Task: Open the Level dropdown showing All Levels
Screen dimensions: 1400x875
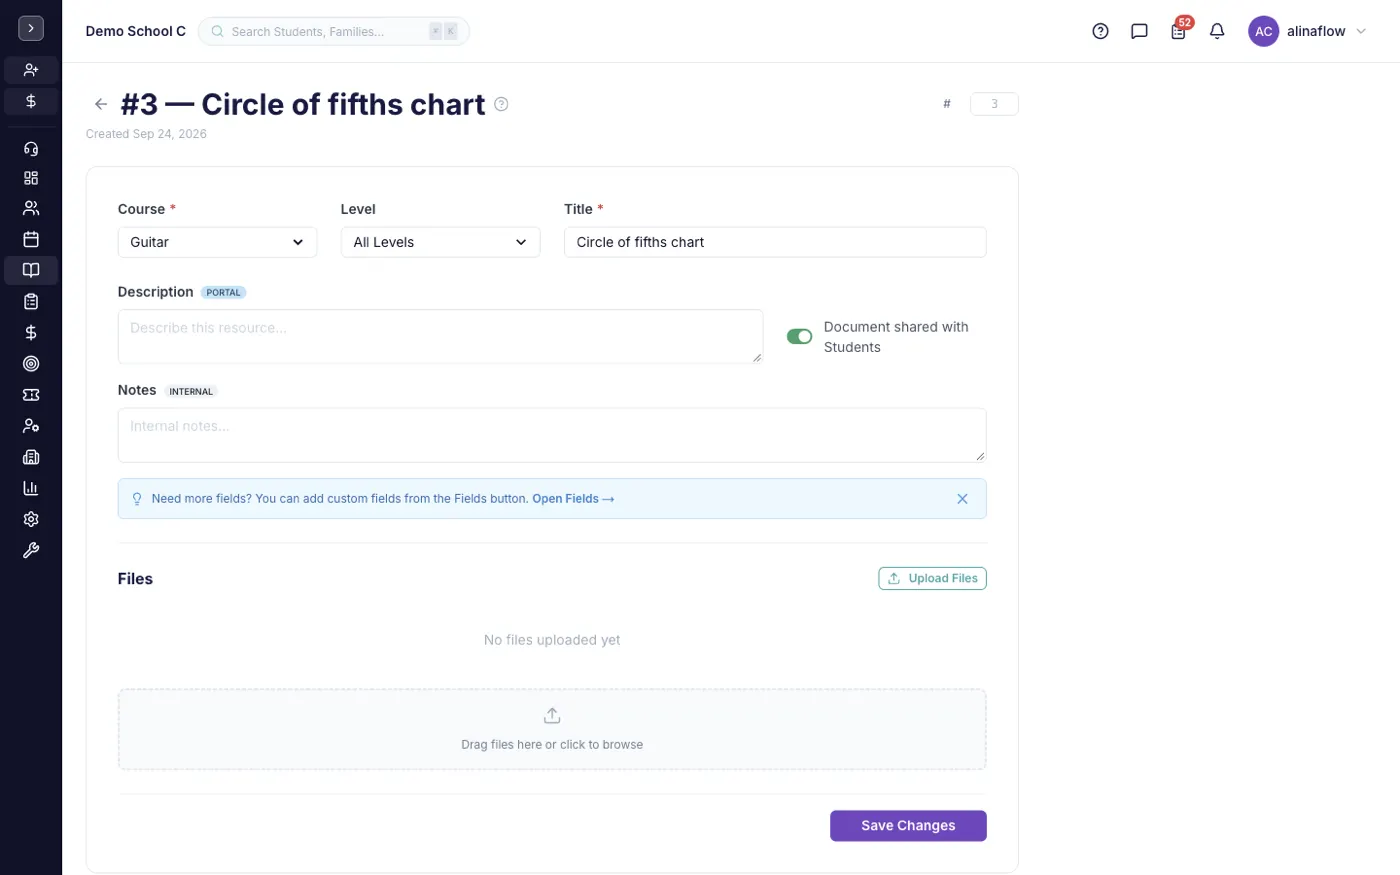Action: 440,242
